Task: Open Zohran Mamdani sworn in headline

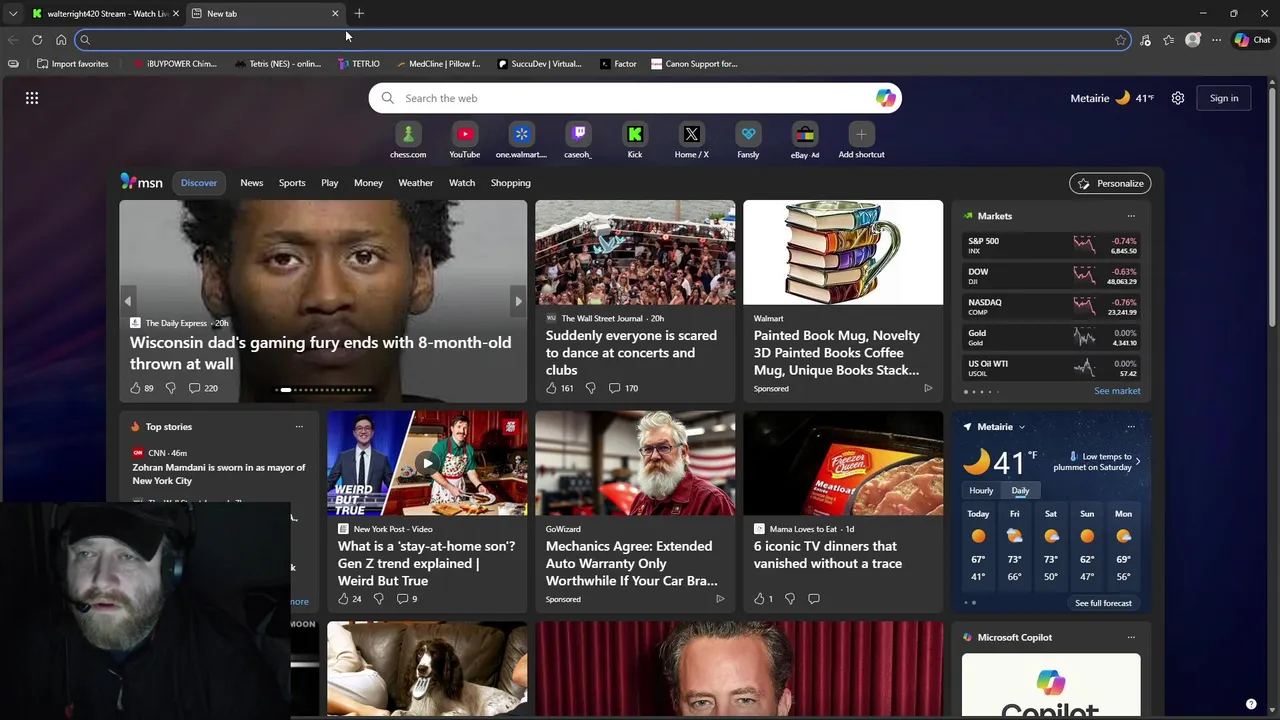Action: click(219, 474)
